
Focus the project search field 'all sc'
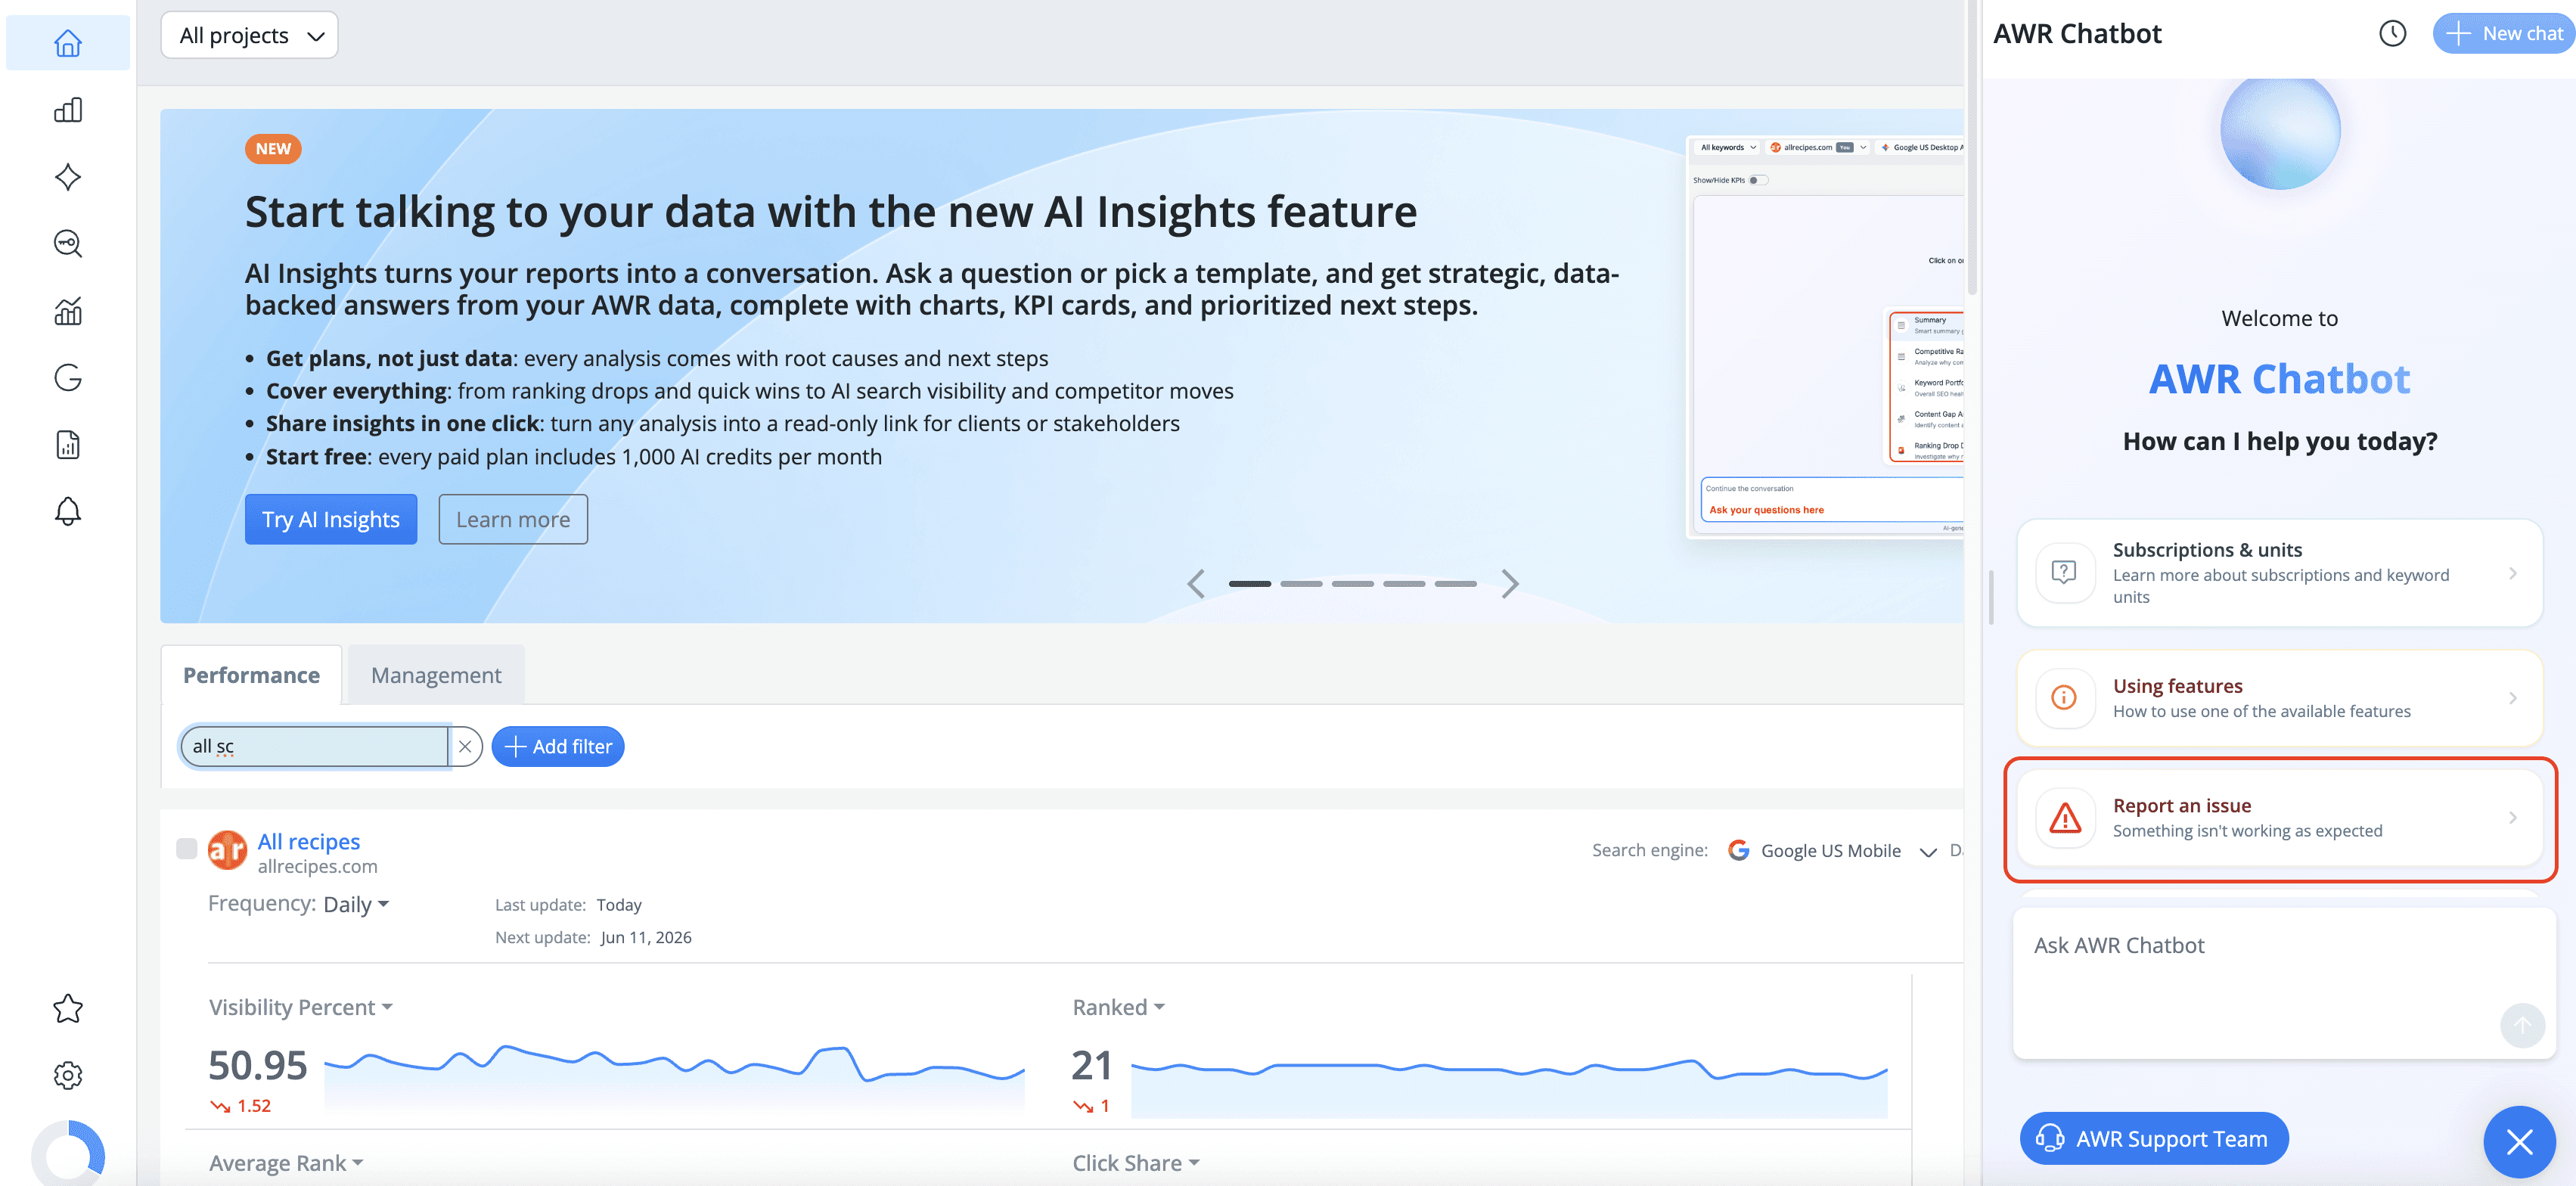tap(314, 747)
